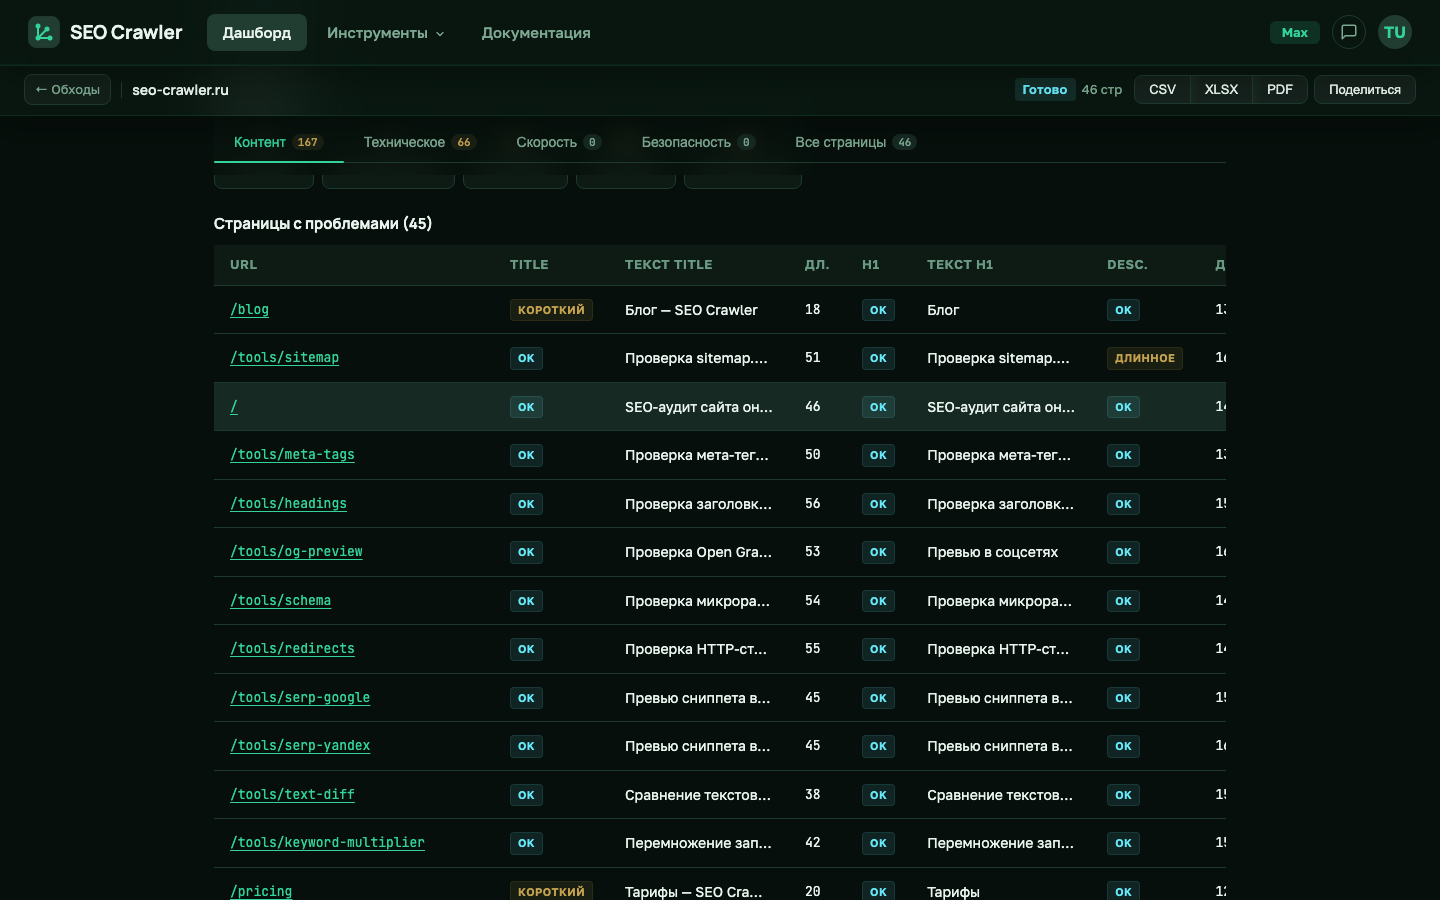Image resolution: width=1440 pixels, height=900 pixels.
Task: Export the report as CSV
Action: click(1162, 90)
